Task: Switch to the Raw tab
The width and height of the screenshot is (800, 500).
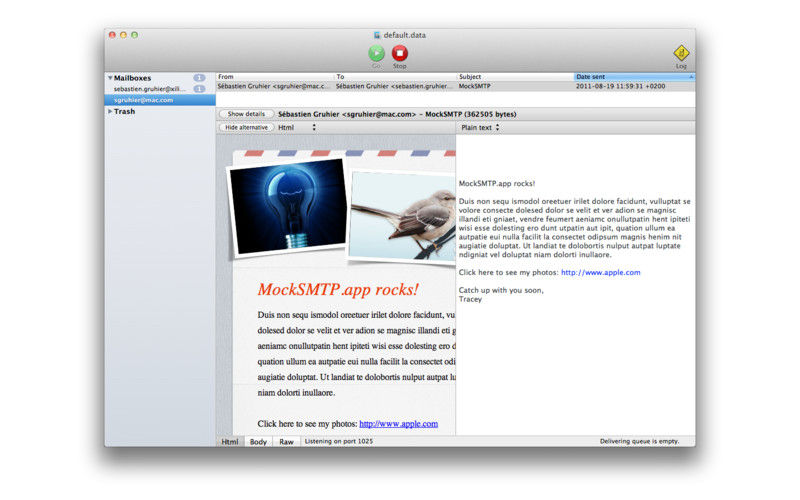Action: coord(286,441)
